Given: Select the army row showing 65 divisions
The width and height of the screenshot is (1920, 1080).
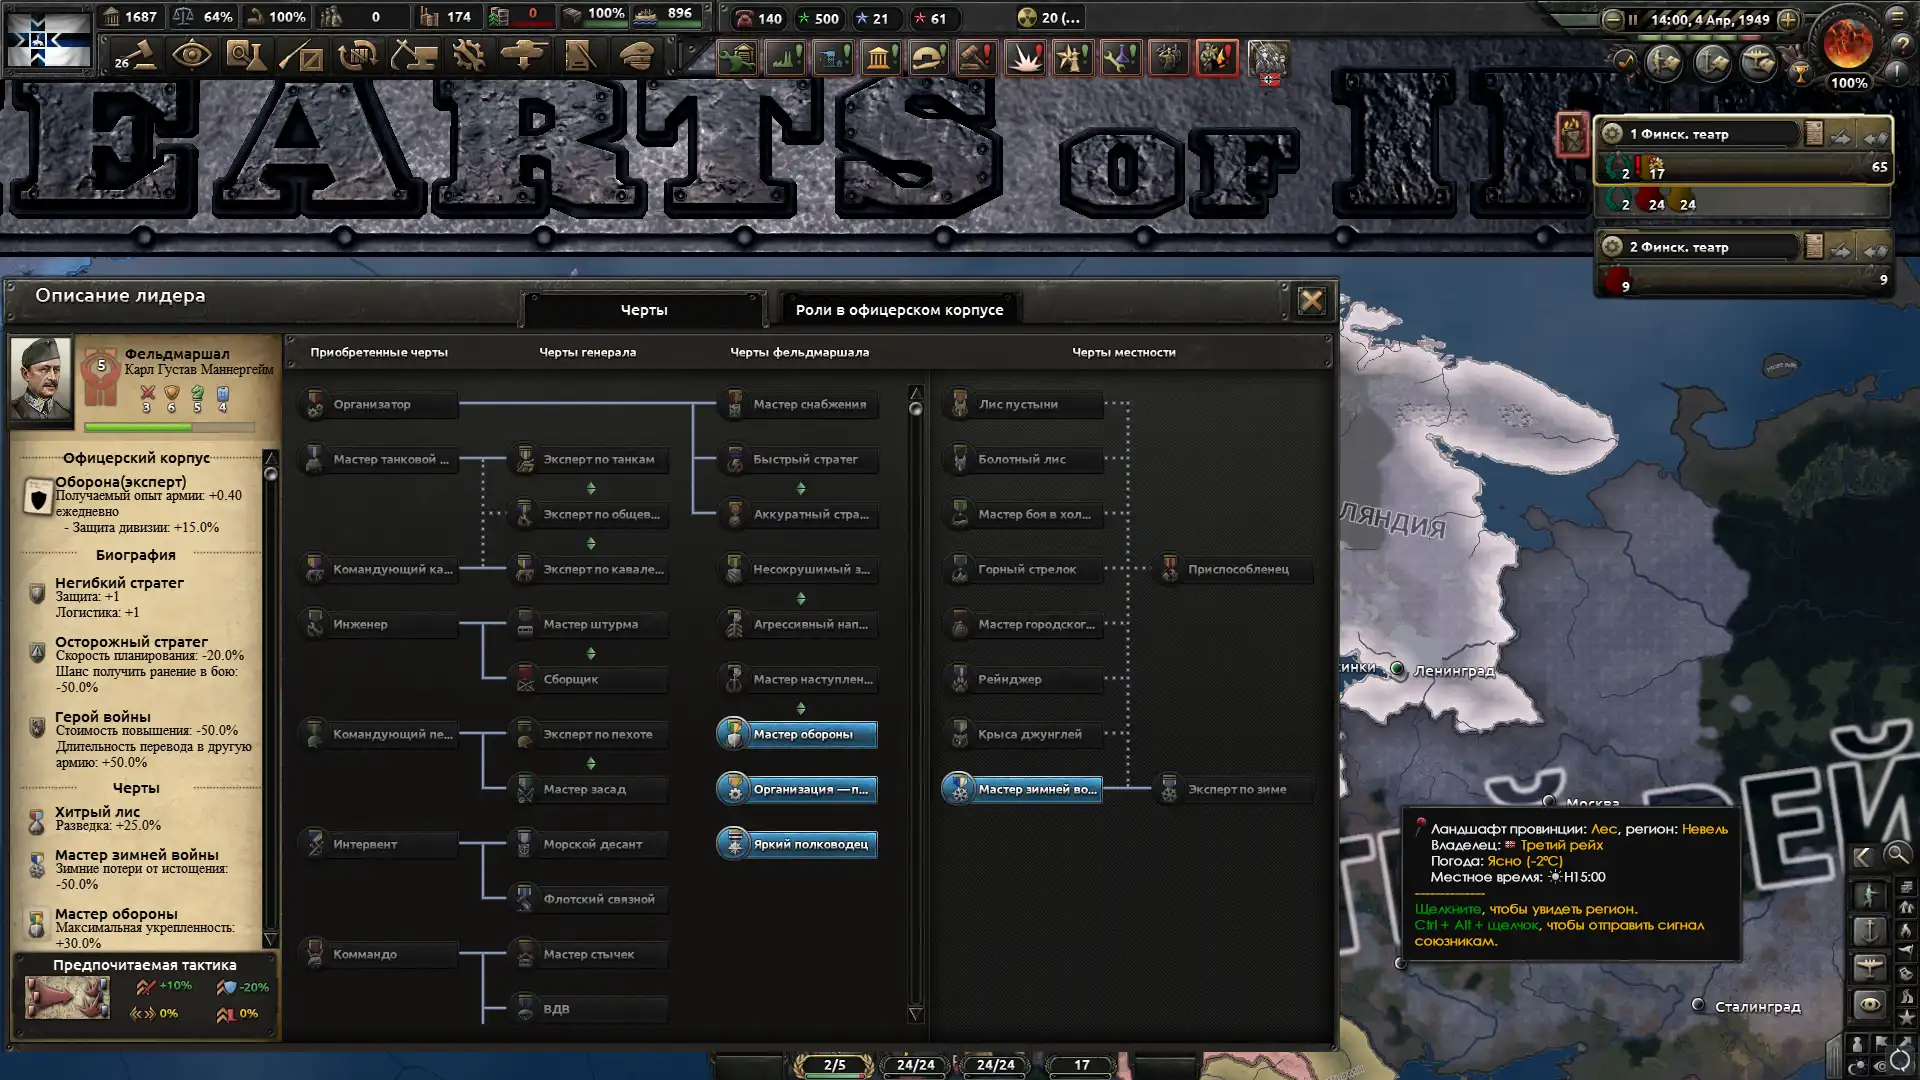Looking at the screenshot, I should pos(1742,167).
